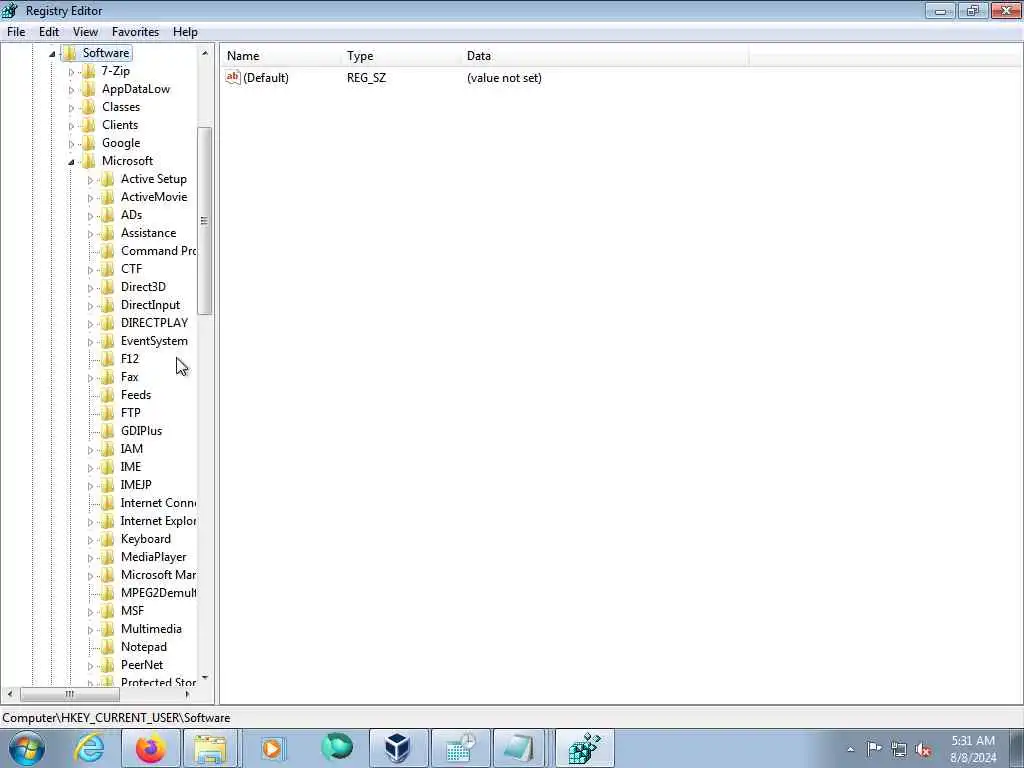
Task: Select the Command Processor key
Action: pyautogui.click(x=158, y=251)
